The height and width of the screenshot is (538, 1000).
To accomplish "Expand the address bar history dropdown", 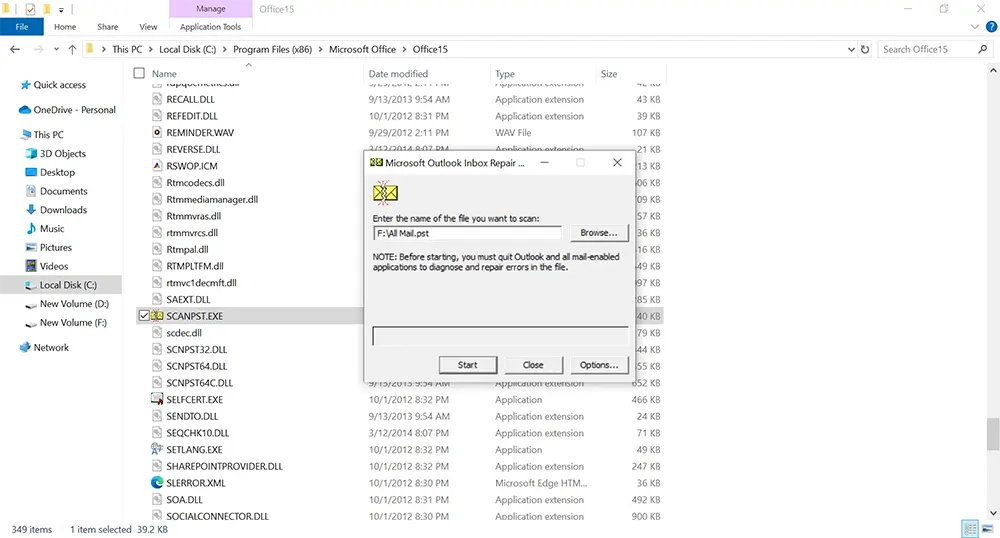I will point(851,49).
